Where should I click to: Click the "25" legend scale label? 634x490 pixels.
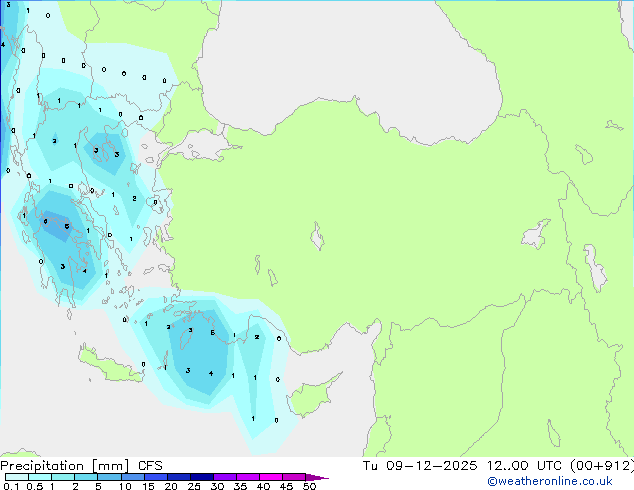pyautogui.click(x=194, y=486)
